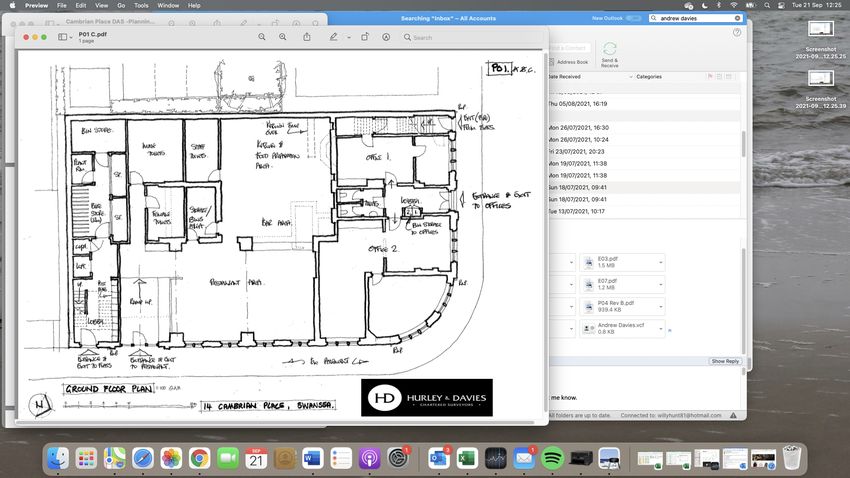Click the Outlook search field with 'andrew davies'
This screenshot has width=850, height=478.
click(696, 18)
